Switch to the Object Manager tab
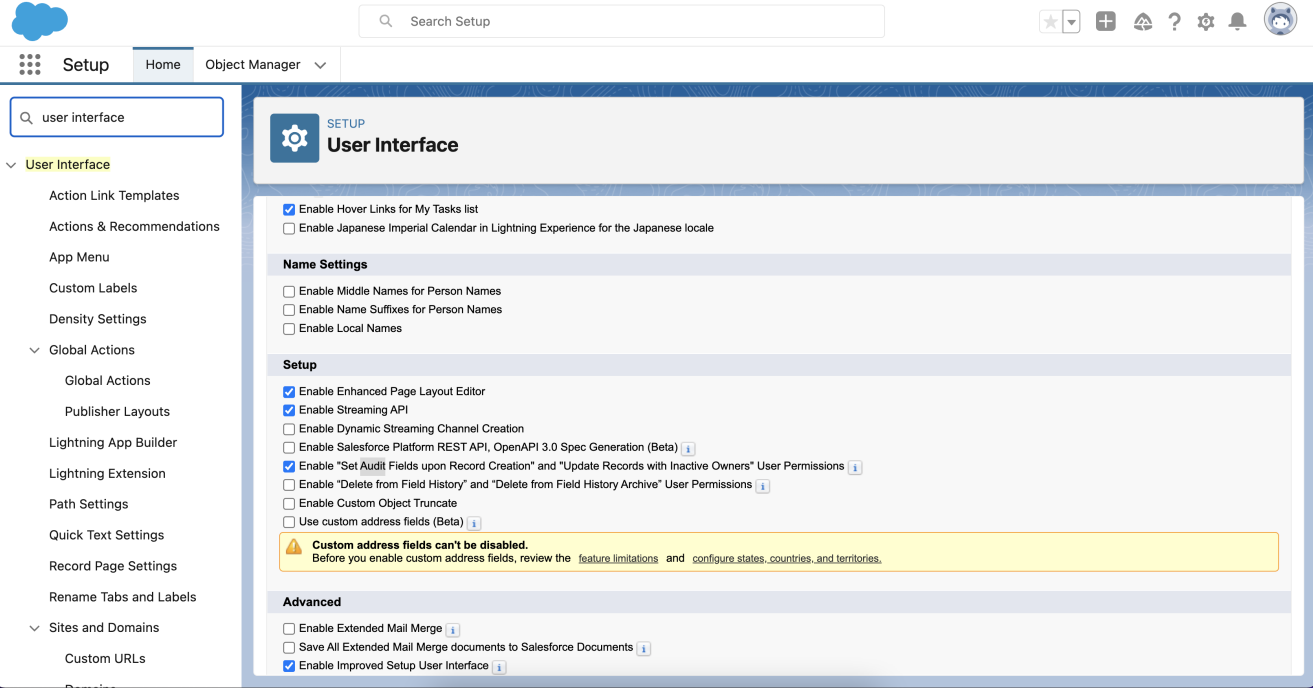Viewport: 1313px width, 688px height. pyautogui.click(x=253, y=64)
